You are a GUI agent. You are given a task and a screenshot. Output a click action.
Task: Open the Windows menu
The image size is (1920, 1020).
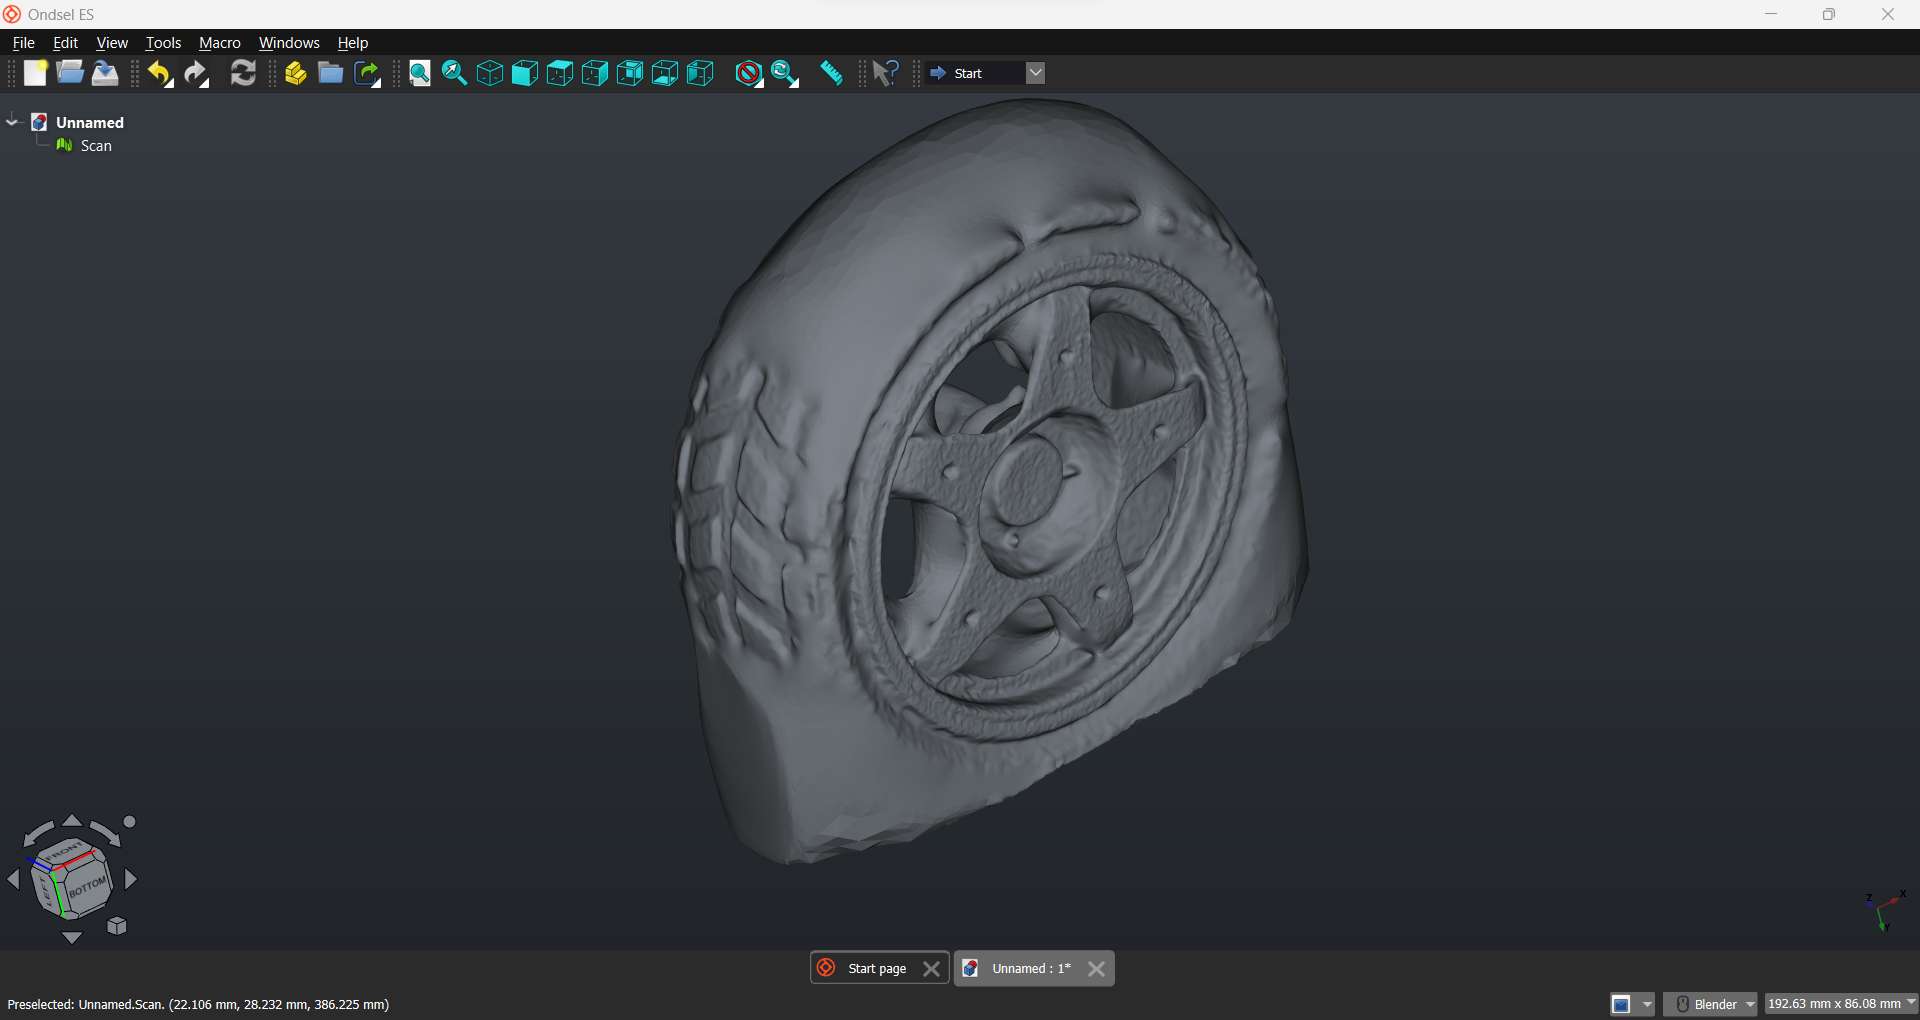[289, 43]
